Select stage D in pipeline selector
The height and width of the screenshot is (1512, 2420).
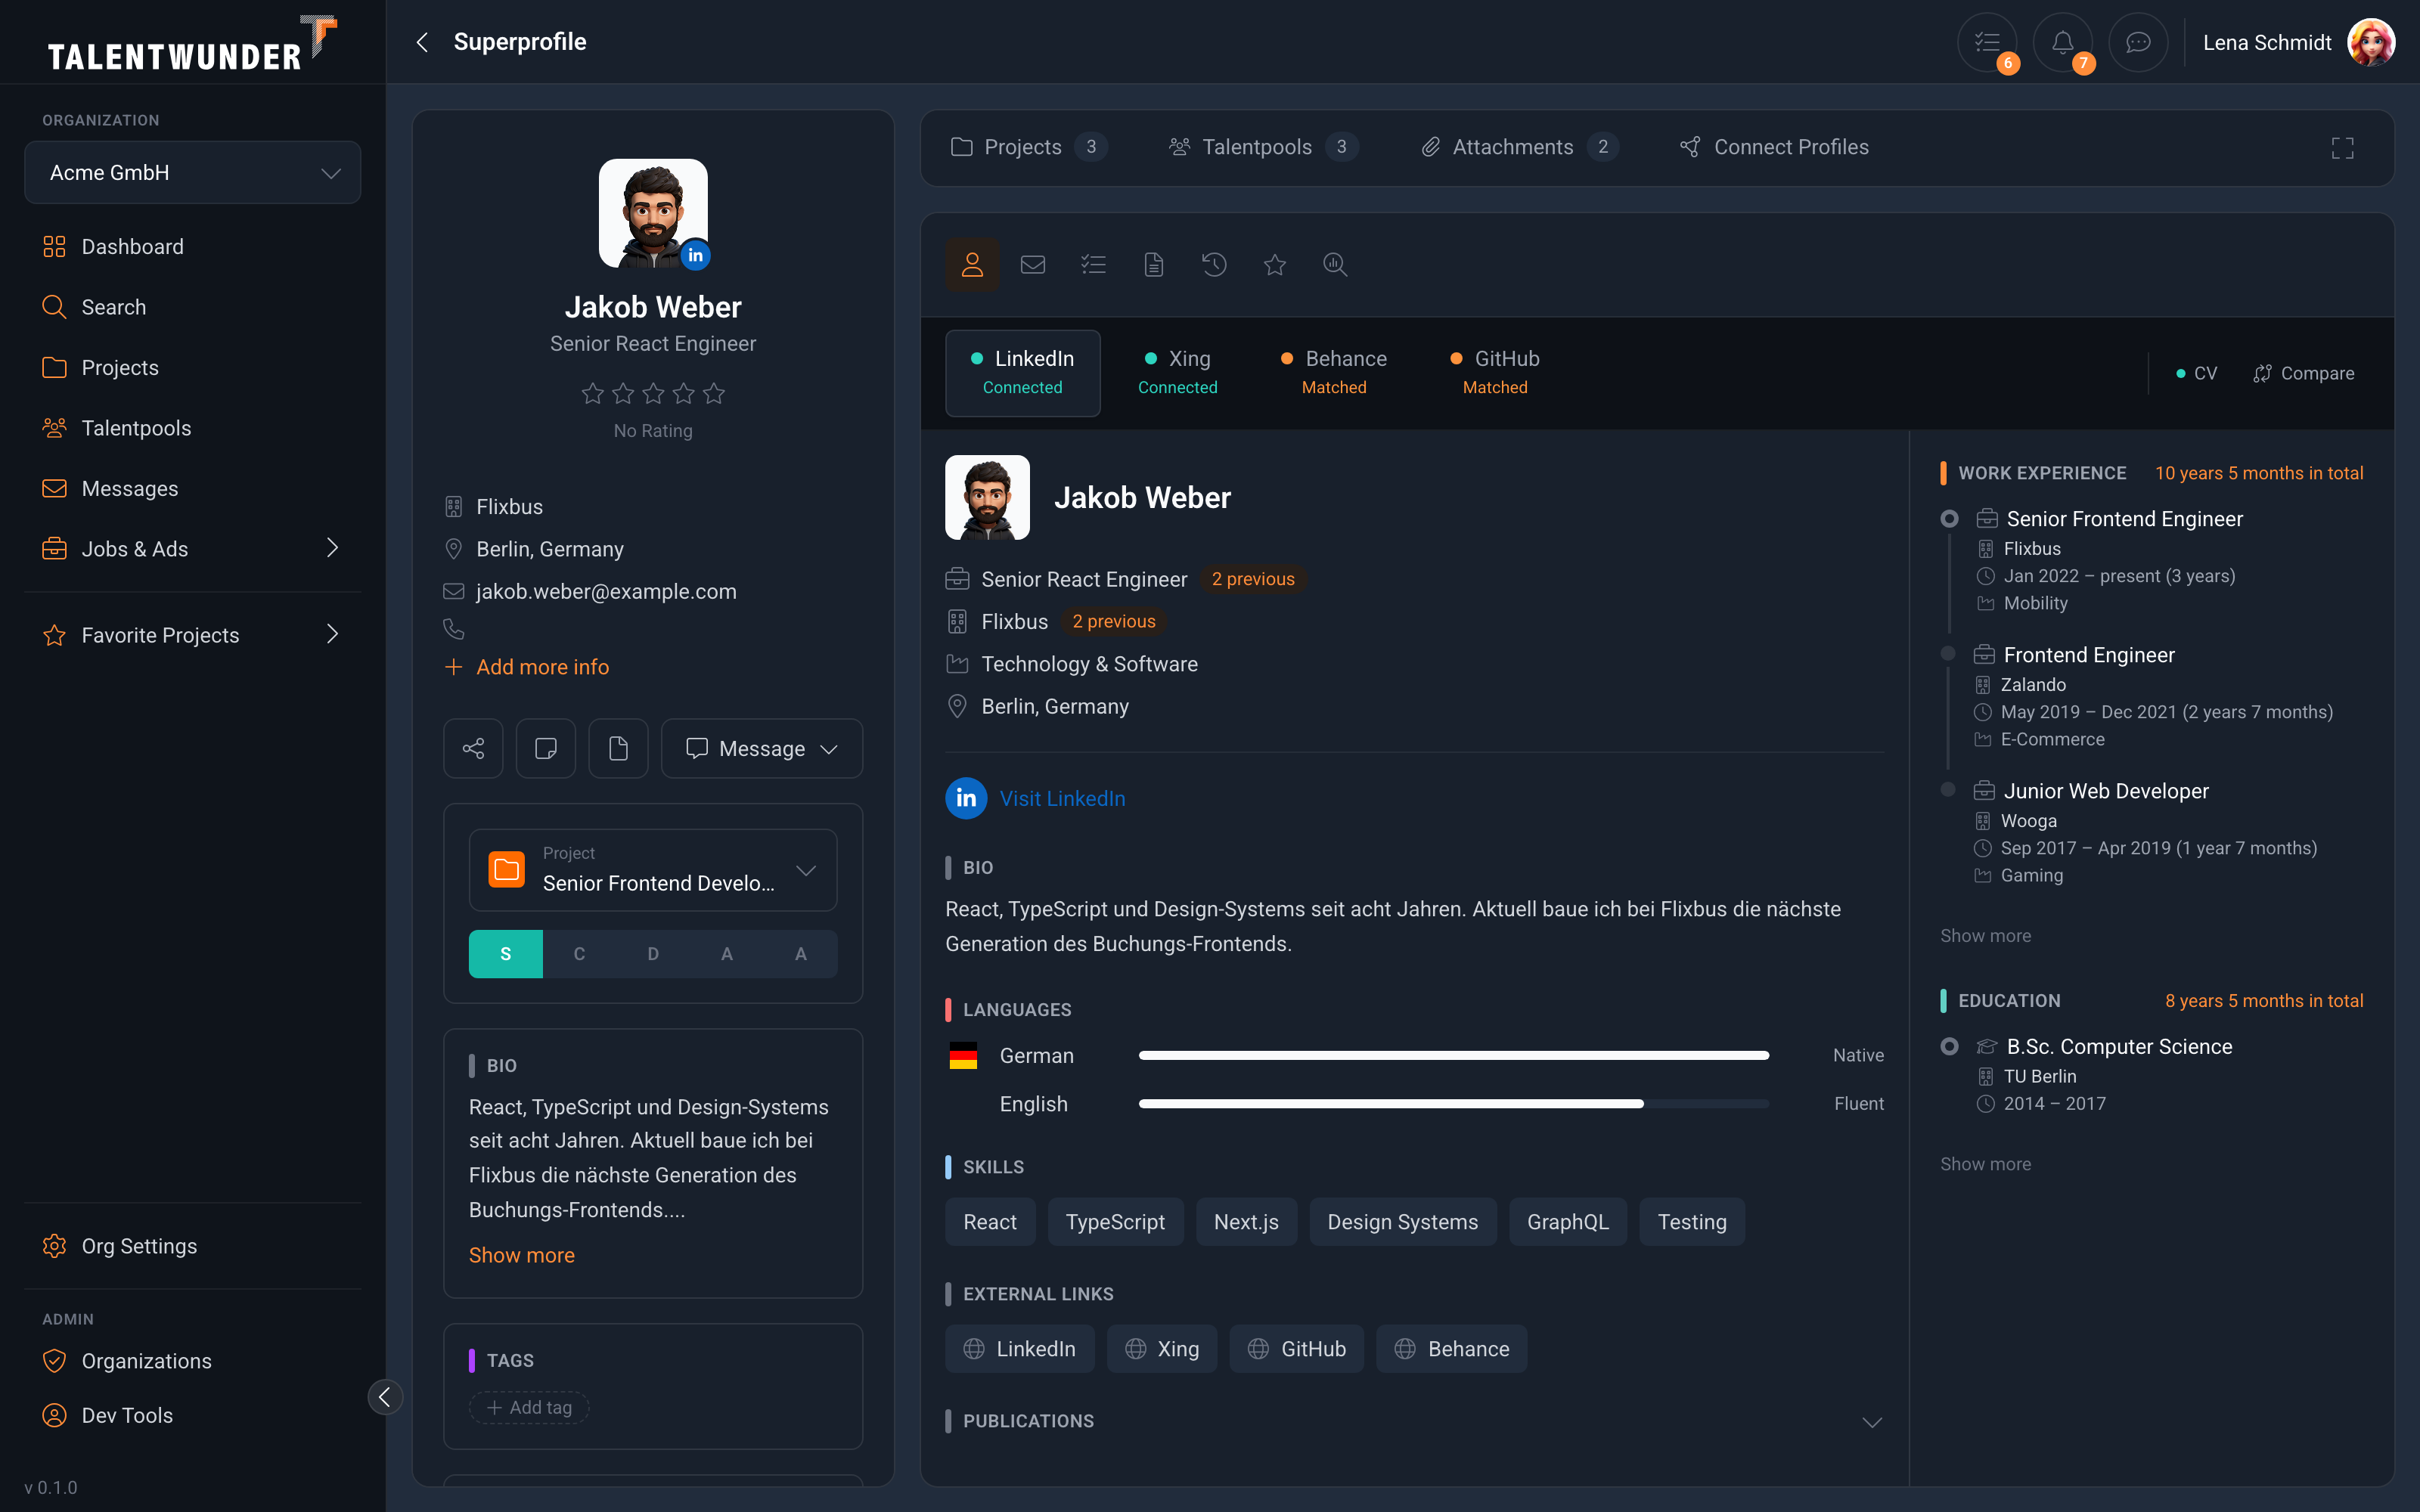tap(653, 954)
